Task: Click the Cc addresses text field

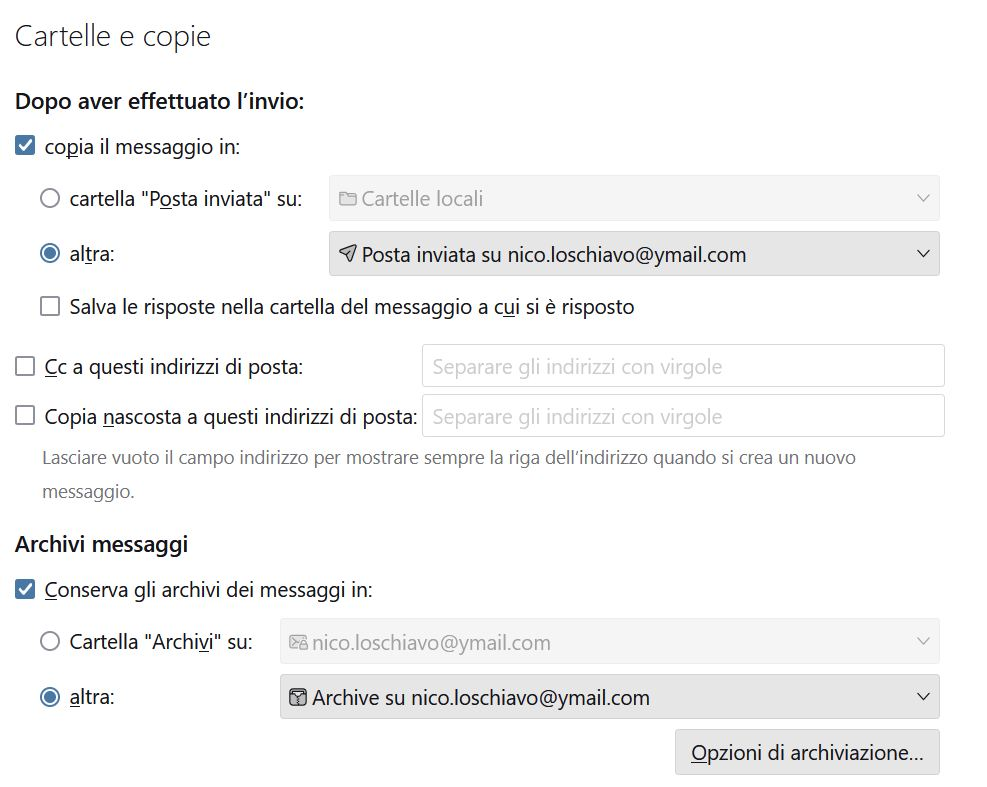Action: click(x=683, y=366)
